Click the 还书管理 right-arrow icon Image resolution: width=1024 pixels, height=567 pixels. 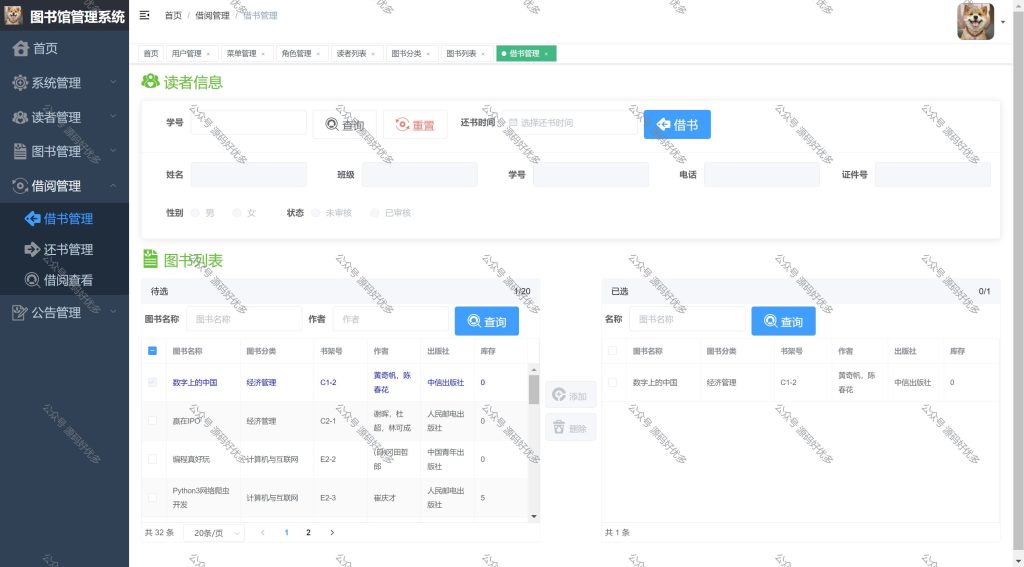click(32, 250)
